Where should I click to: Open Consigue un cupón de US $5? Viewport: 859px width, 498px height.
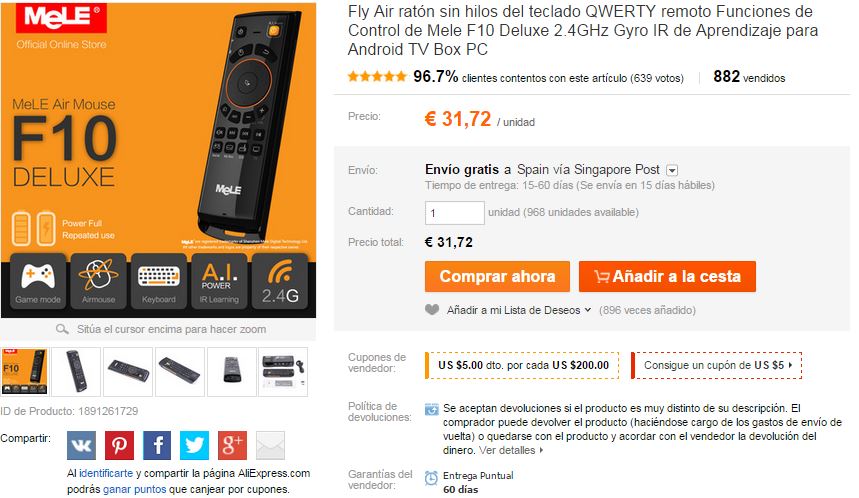[717, 365]
